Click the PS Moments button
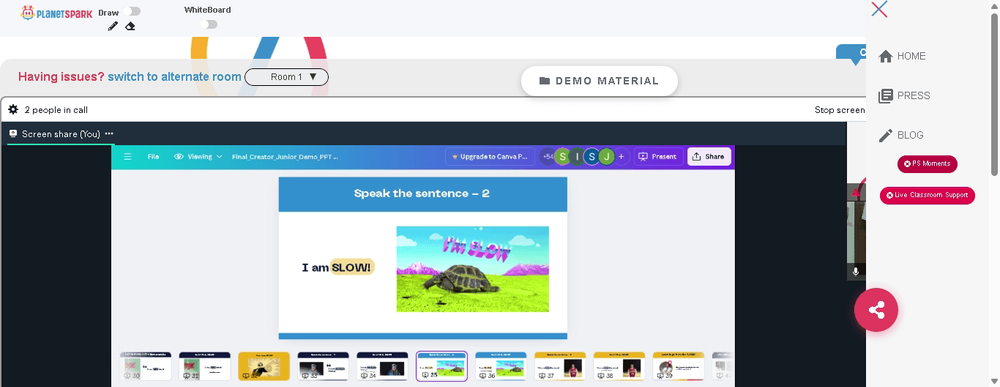 tap(927, 164)
